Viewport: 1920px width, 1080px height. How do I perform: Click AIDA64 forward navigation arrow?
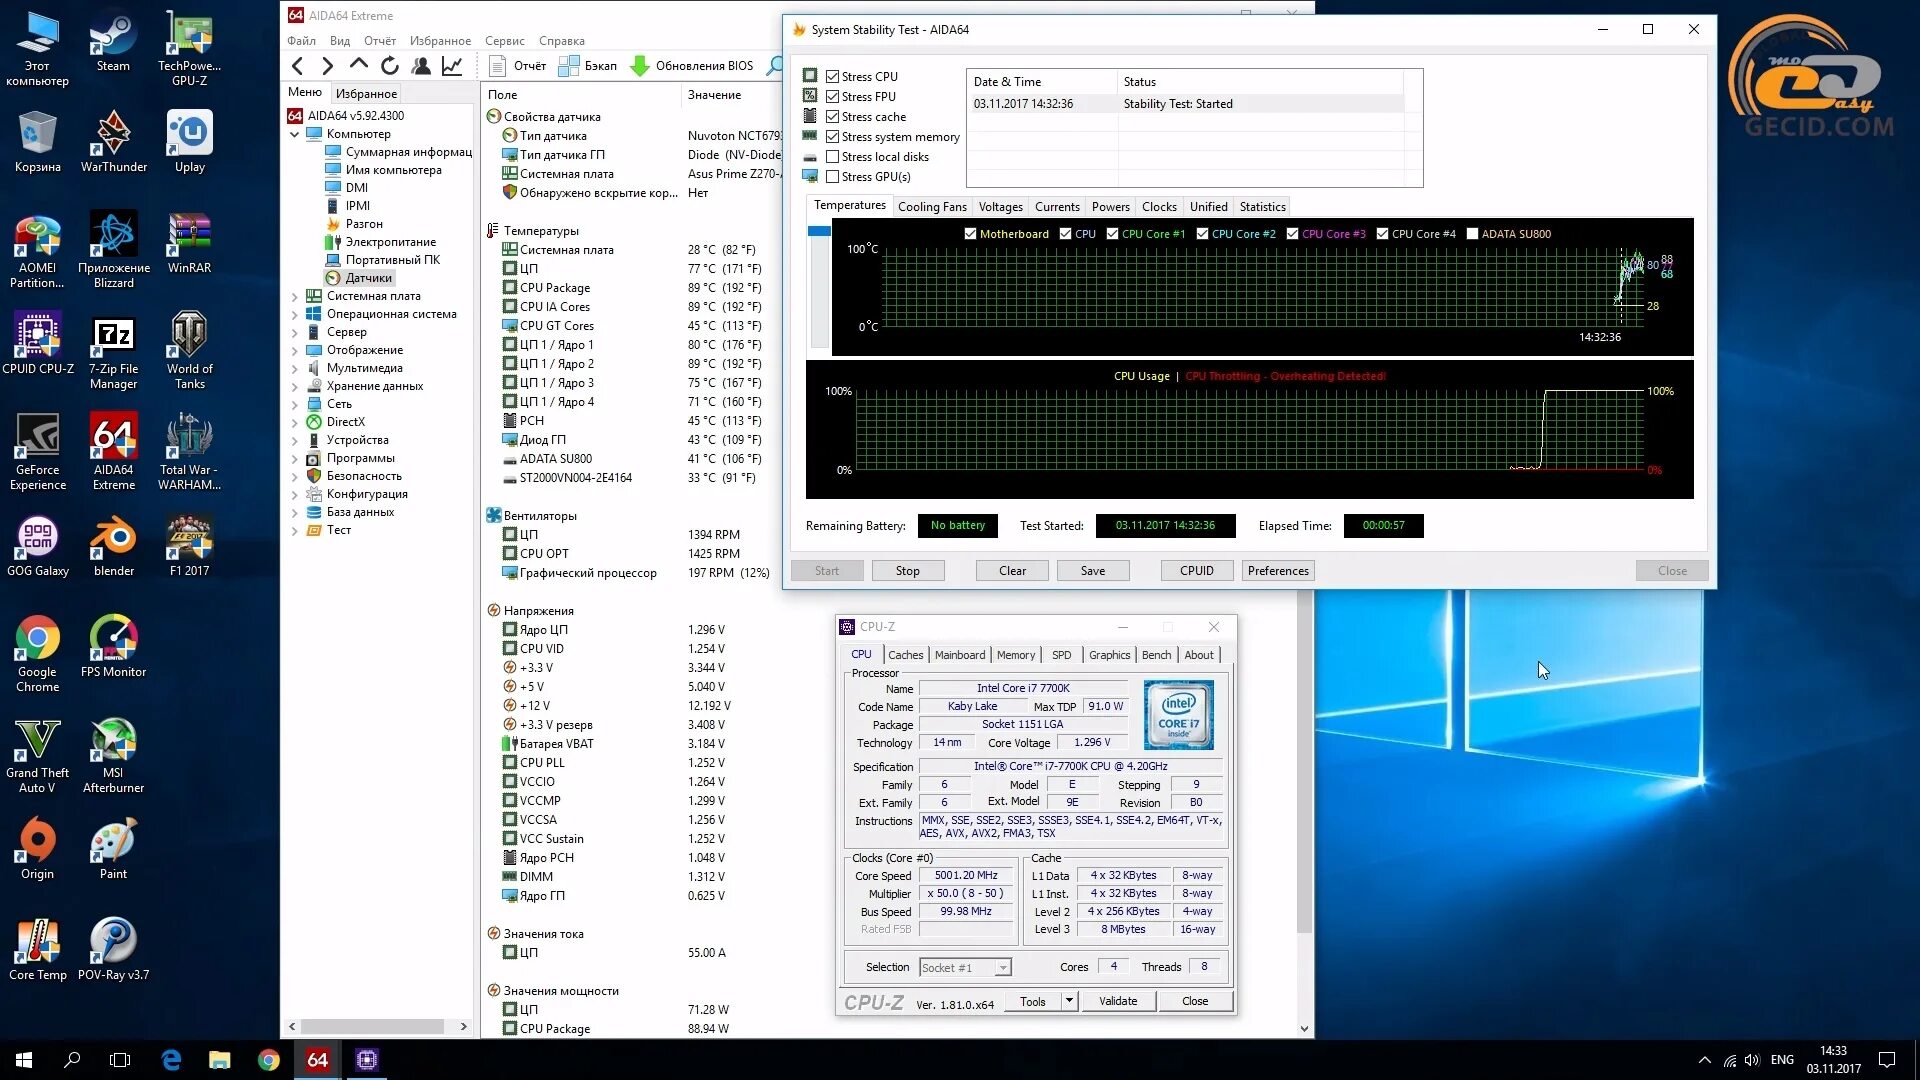click(327, 66)
